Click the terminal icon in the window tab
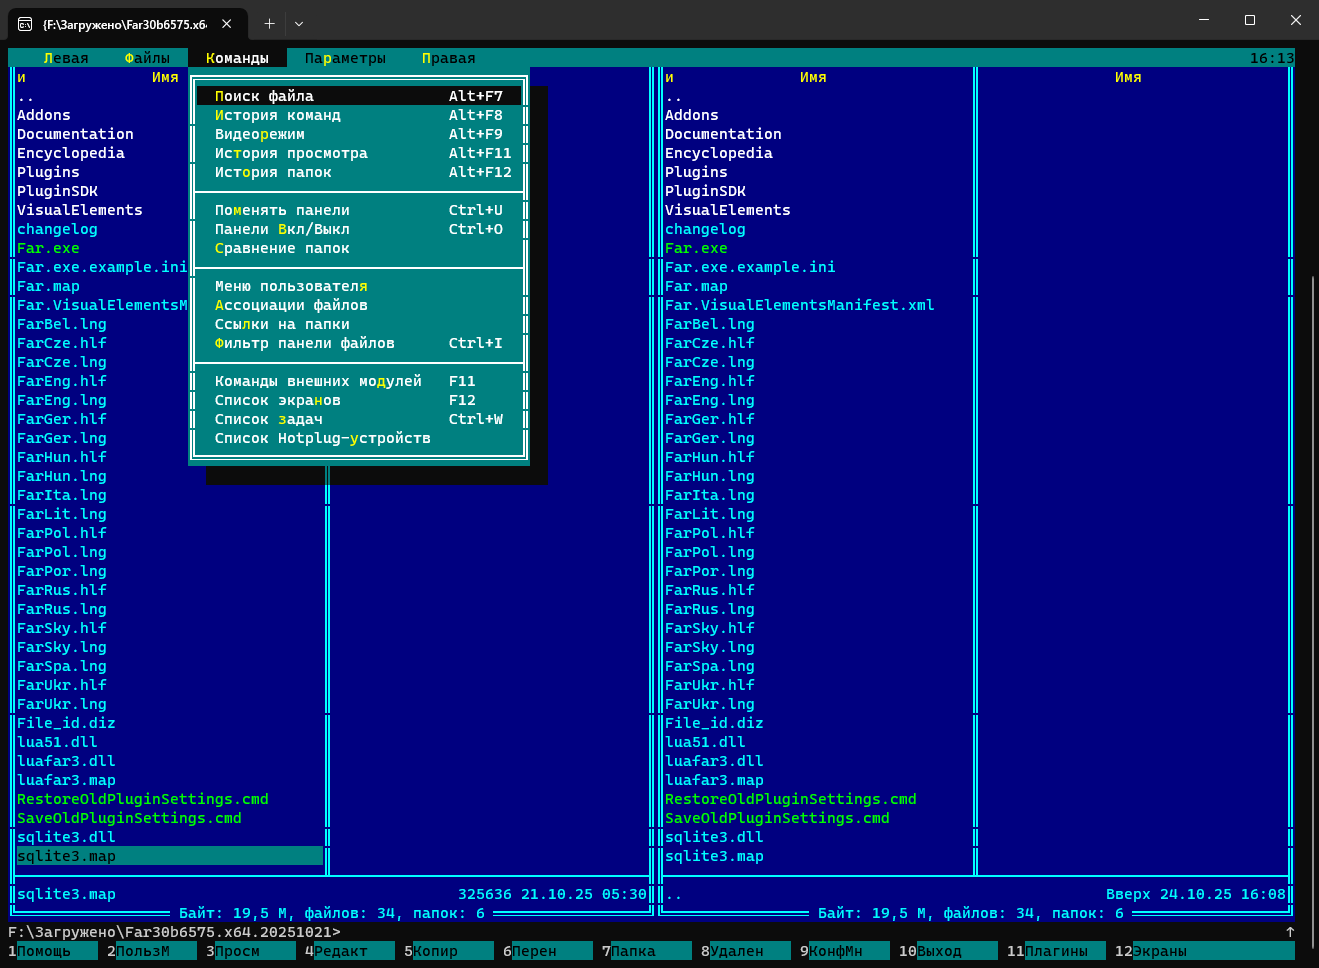Screen dimensions: 1319x968 [25, 24]
